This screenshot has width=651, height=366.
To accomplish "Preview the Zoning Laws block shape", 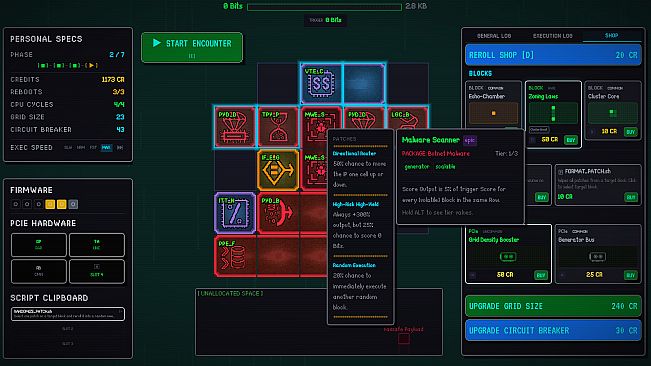I will (553, 113).
